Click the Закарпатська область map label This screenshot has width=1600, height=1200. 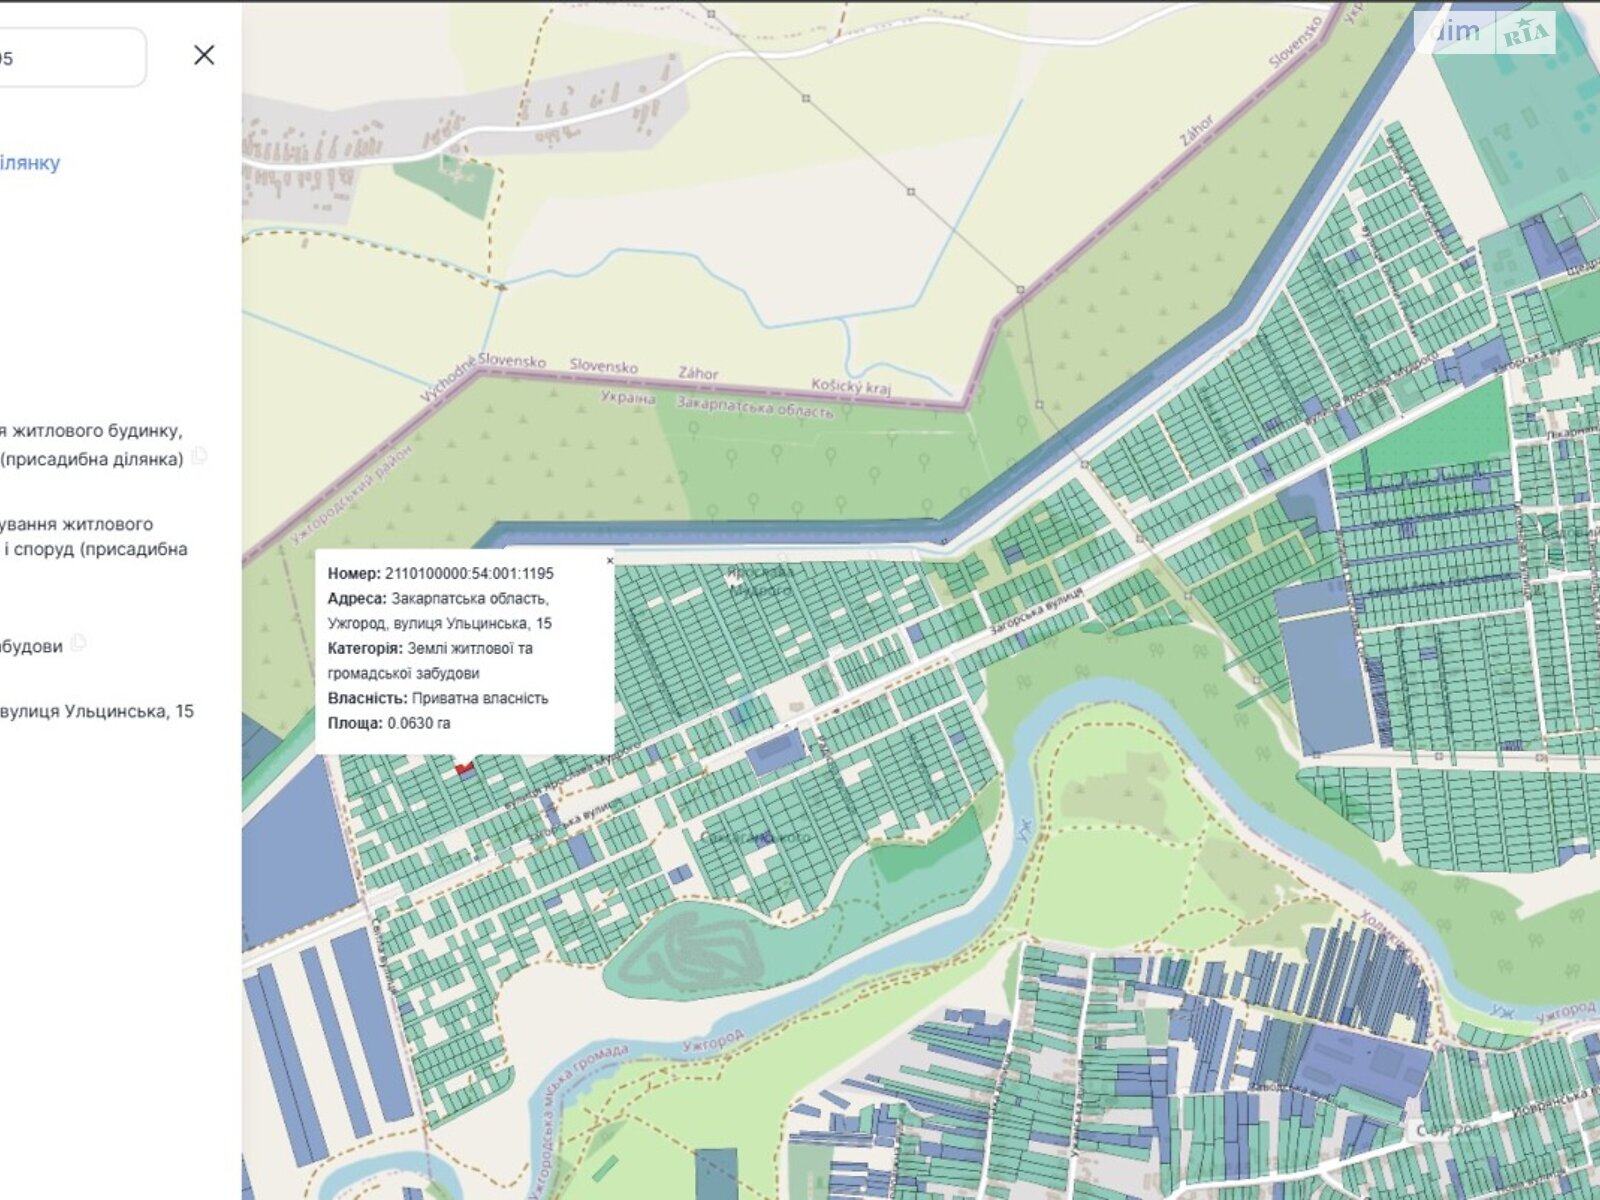tap(755, 407)
